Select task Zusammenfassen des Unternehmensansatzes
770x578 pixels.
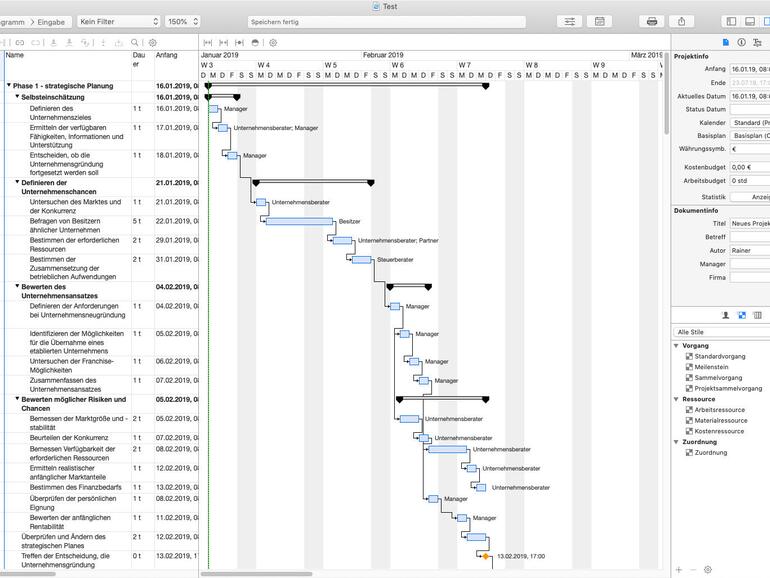click(x=65, y=385)
